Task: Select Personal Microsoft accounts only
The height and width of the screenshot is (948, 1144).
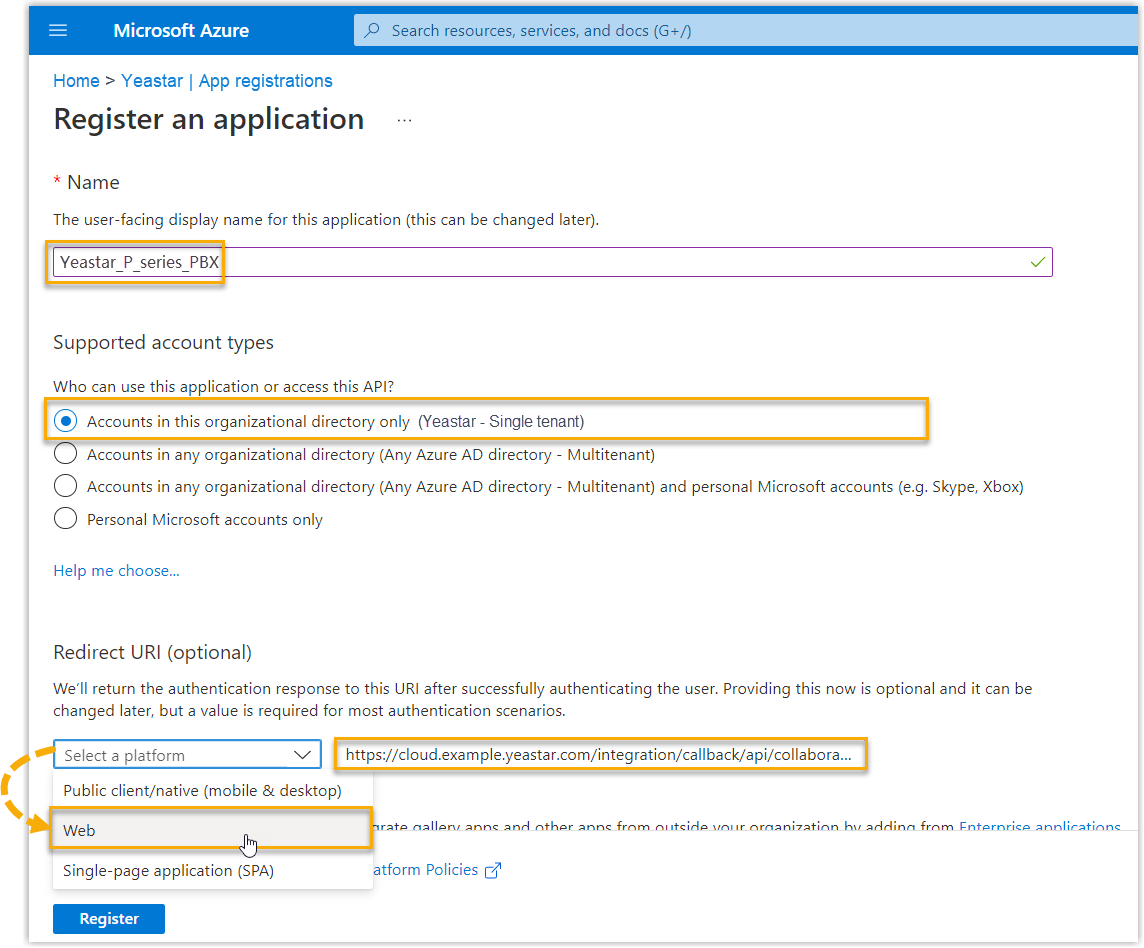Action: 66,519
